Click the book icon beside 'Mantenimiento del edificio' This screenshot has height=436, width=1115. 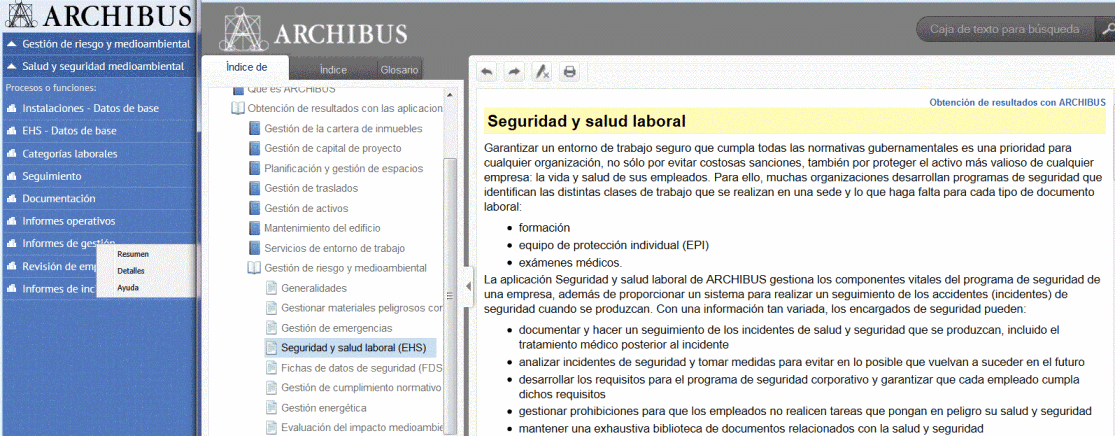[255, 228]
